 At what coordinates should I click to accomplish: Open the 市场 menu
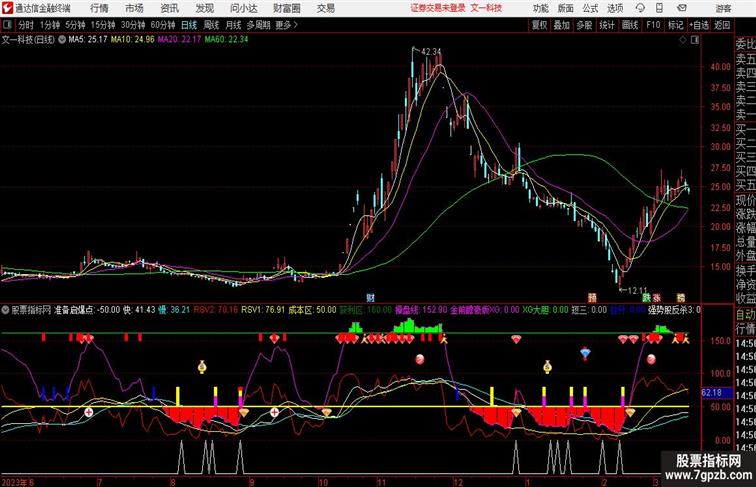(134, 8)
